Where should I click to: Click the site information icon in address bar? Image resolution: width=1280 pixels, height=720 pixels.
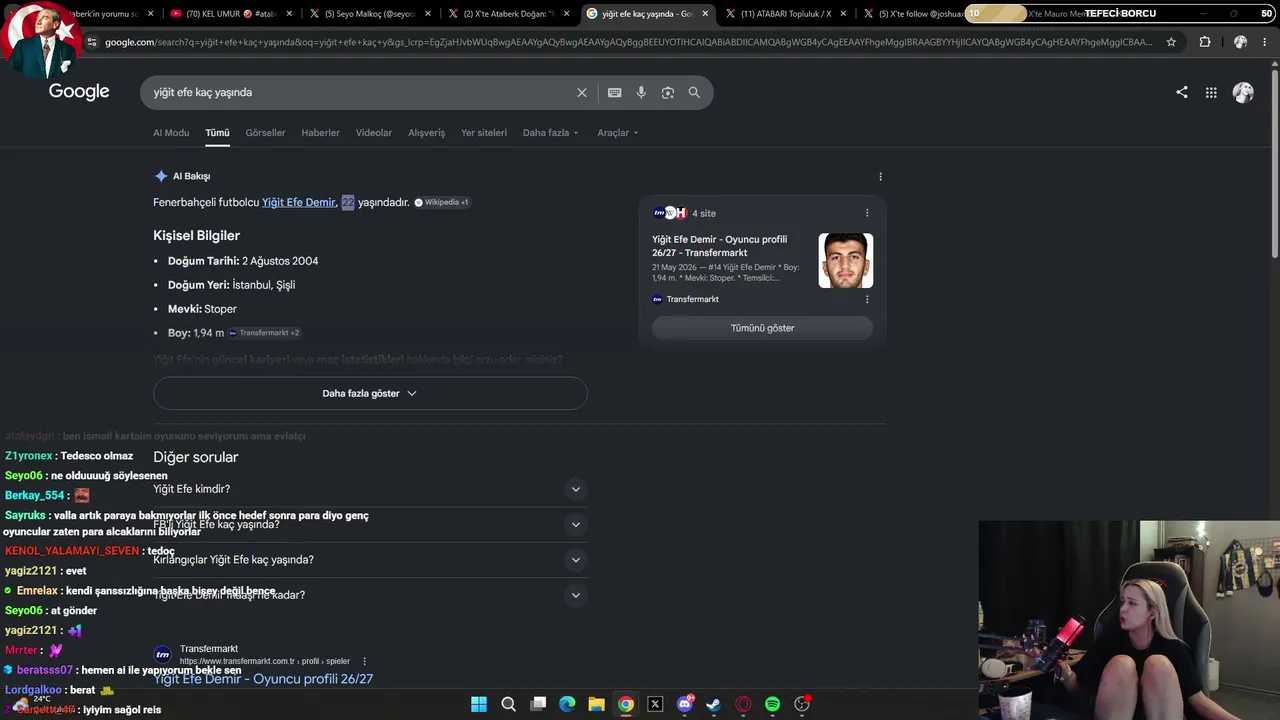point(92,42)
